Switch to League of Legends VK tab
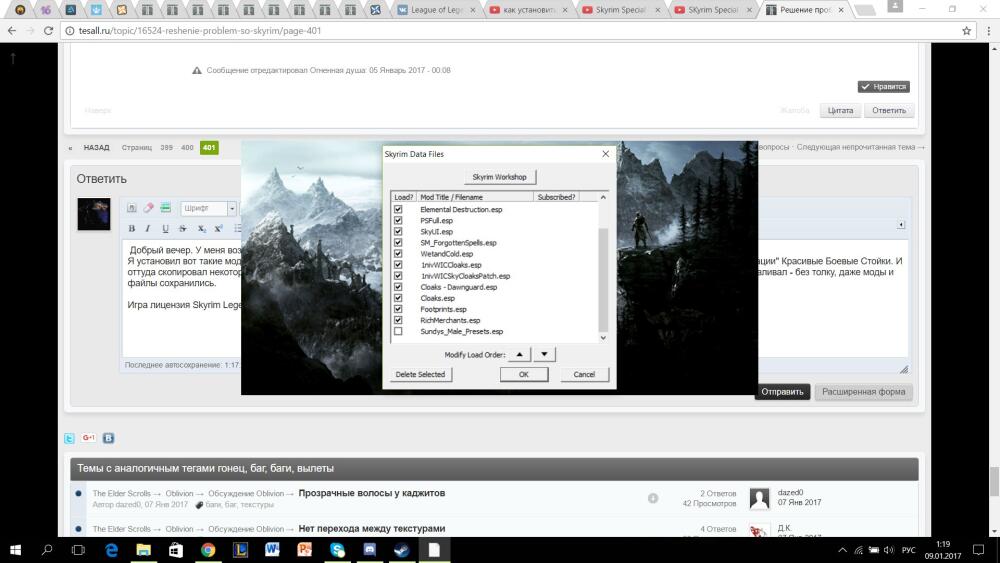1000x563 pixels. (x=436, y=10)
